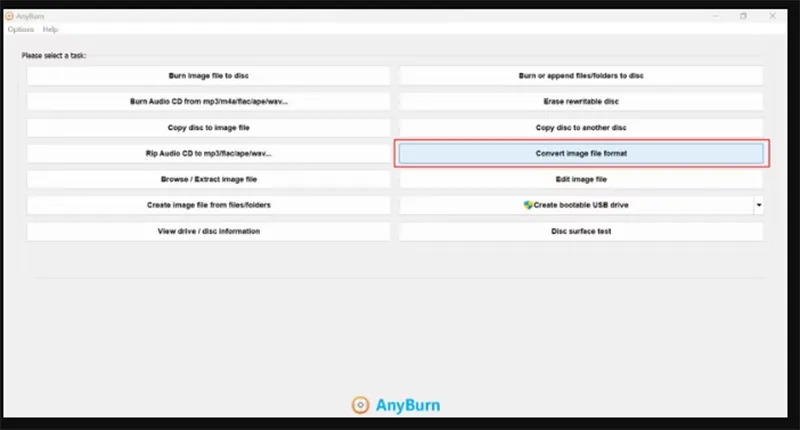Screen dimensions: 800x430
Task: Select Burn image file to disc
Action: pos(208,76)
